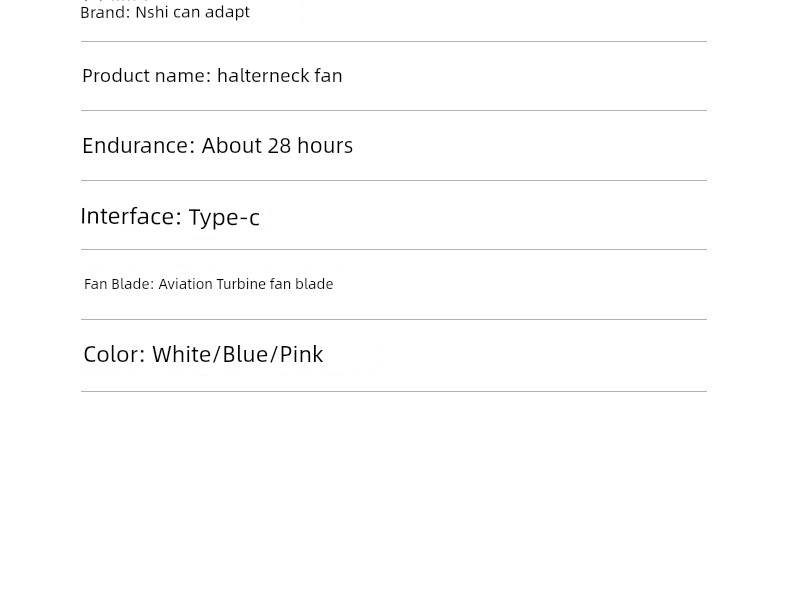Click the word Interface
Screen dimensions: 790x592
[x=130, y=216]
